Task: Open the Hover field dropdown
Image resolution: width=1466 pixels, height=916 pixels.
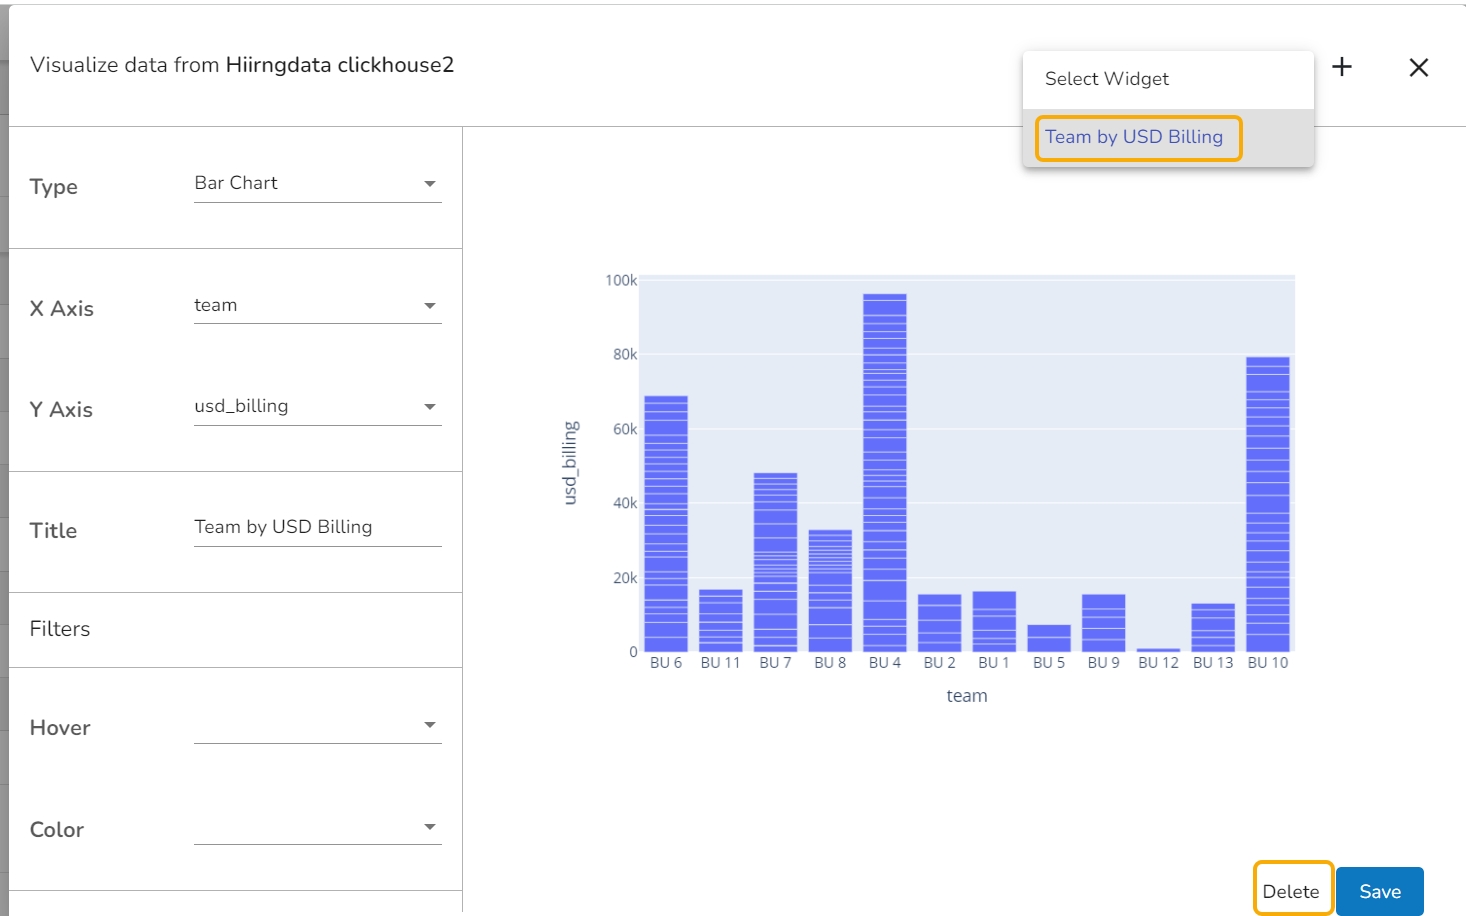Action: pyautogui.click(x=317, y=726)
